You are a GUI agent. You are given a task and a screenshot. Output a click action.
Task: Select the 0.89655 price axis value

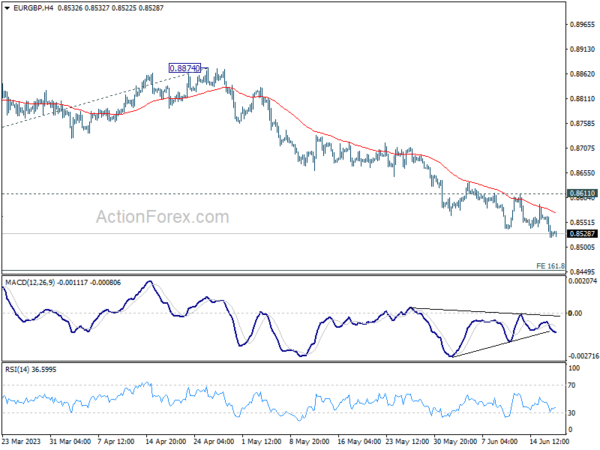tap(582, 24)
